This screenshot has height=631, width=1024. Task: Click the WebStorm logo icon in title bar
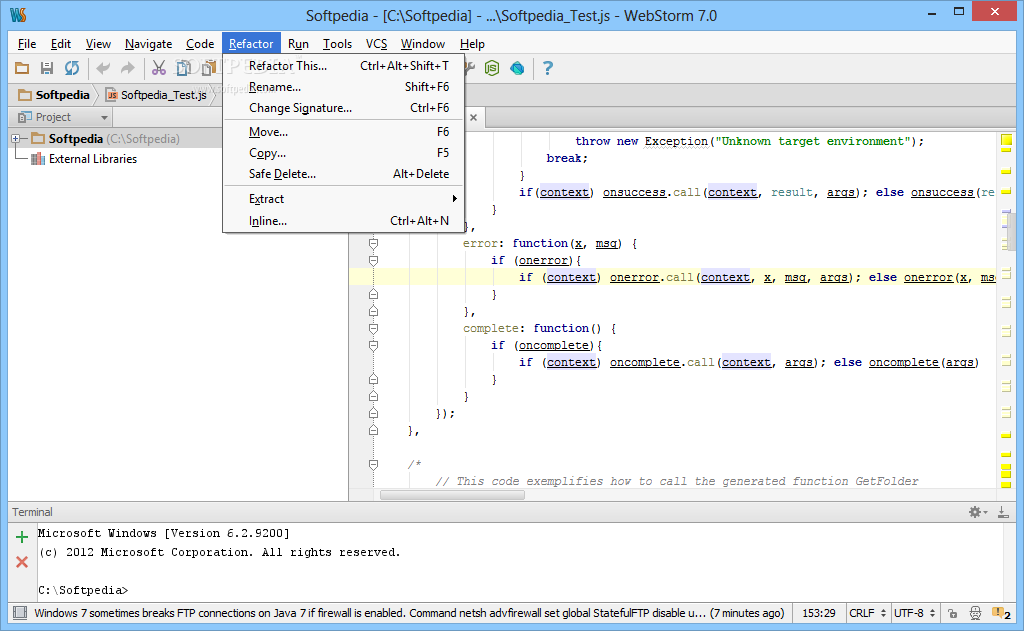[x=18, y=14]
